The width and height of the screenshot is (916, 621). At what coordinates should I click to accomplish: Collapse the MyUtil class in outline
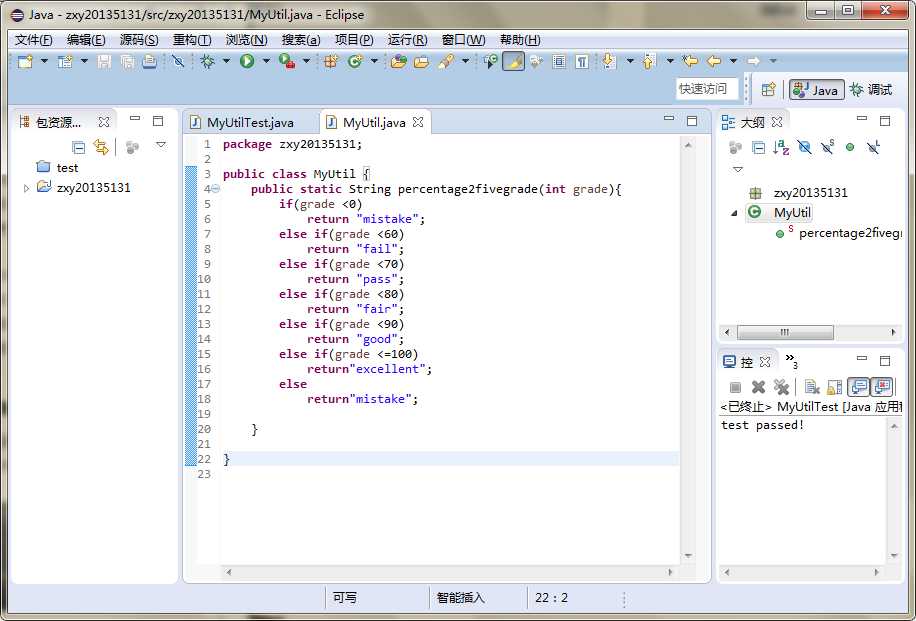[734, 213]
